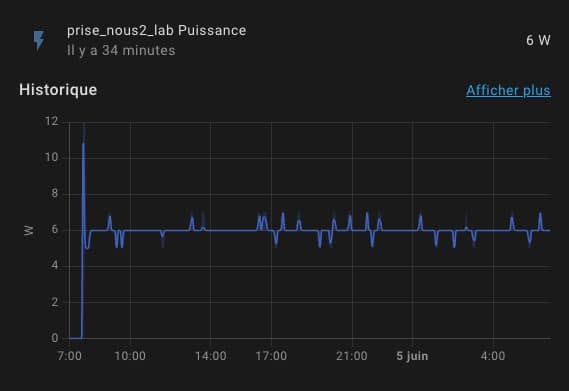The image size is (569, 391).
Task: Click the tall startup spike in the chart
Action: [x=83, y=232]
